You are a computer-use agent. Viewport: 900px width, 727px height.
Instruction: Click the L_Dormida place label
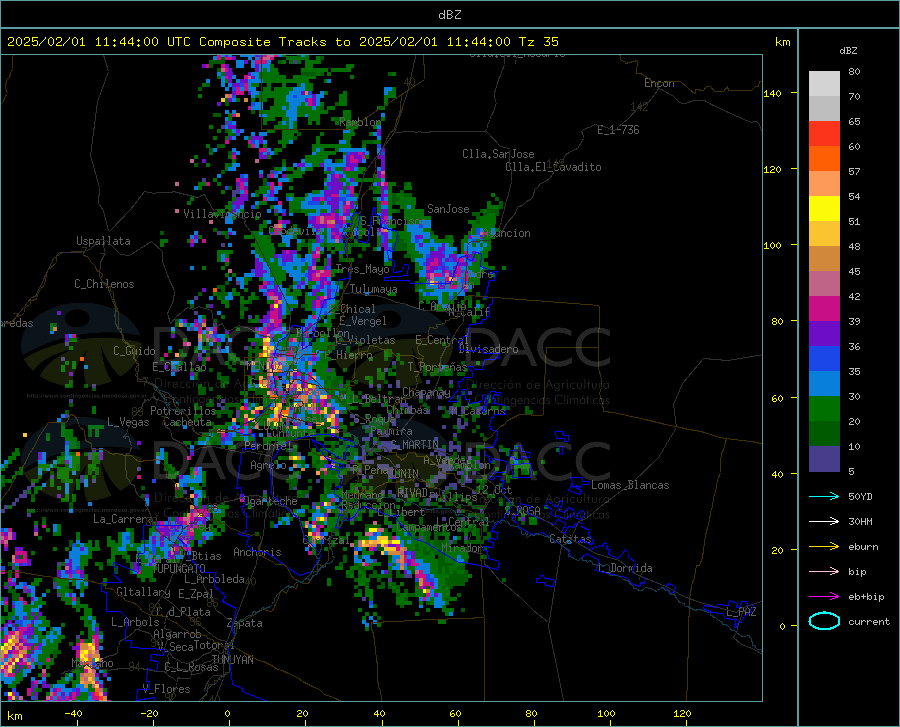pyautogui.click(x=625, y=568)
